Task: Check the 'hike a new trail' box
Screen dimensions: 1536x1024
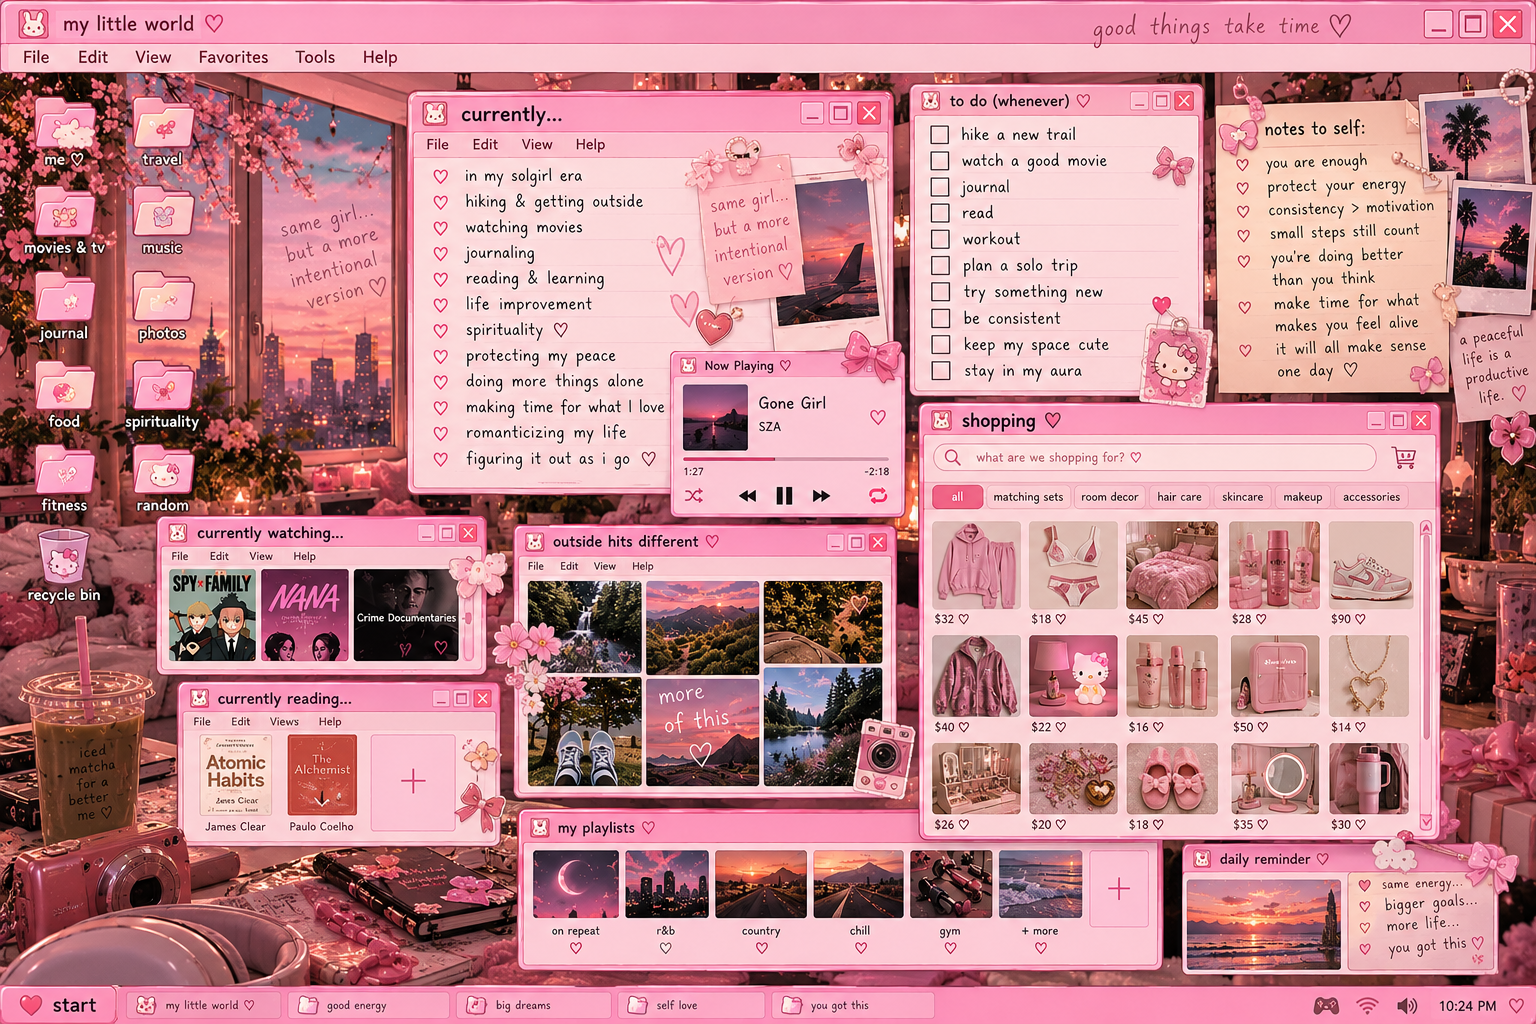Action: coord(940,134)
